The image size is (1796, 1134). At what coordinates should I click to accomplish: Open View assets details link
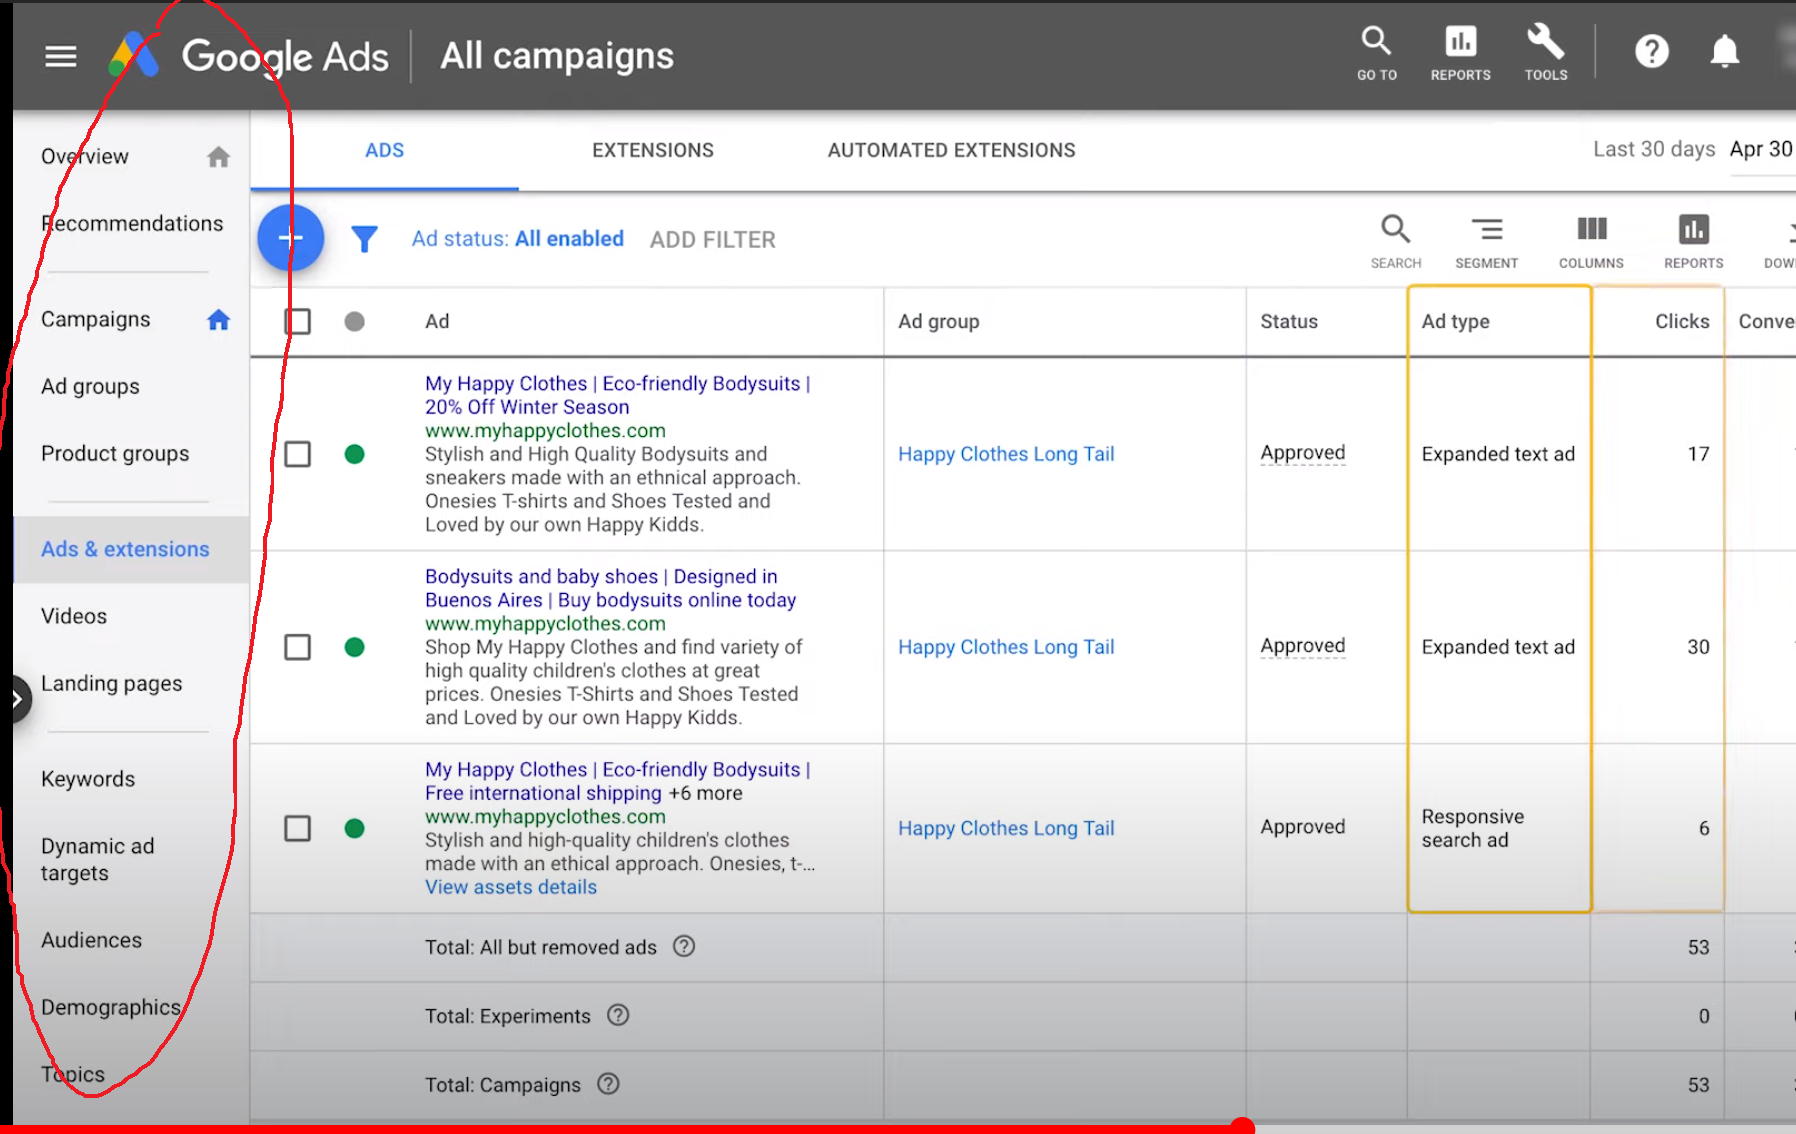tap(510, 887)
